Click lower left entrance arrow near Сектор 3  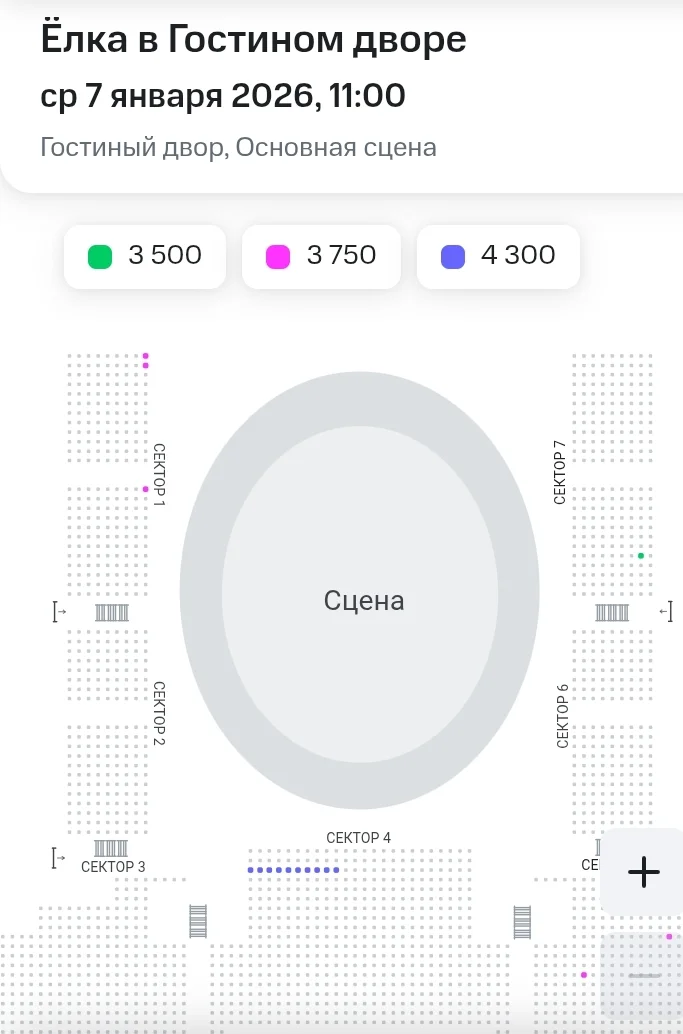coord(59,858)
